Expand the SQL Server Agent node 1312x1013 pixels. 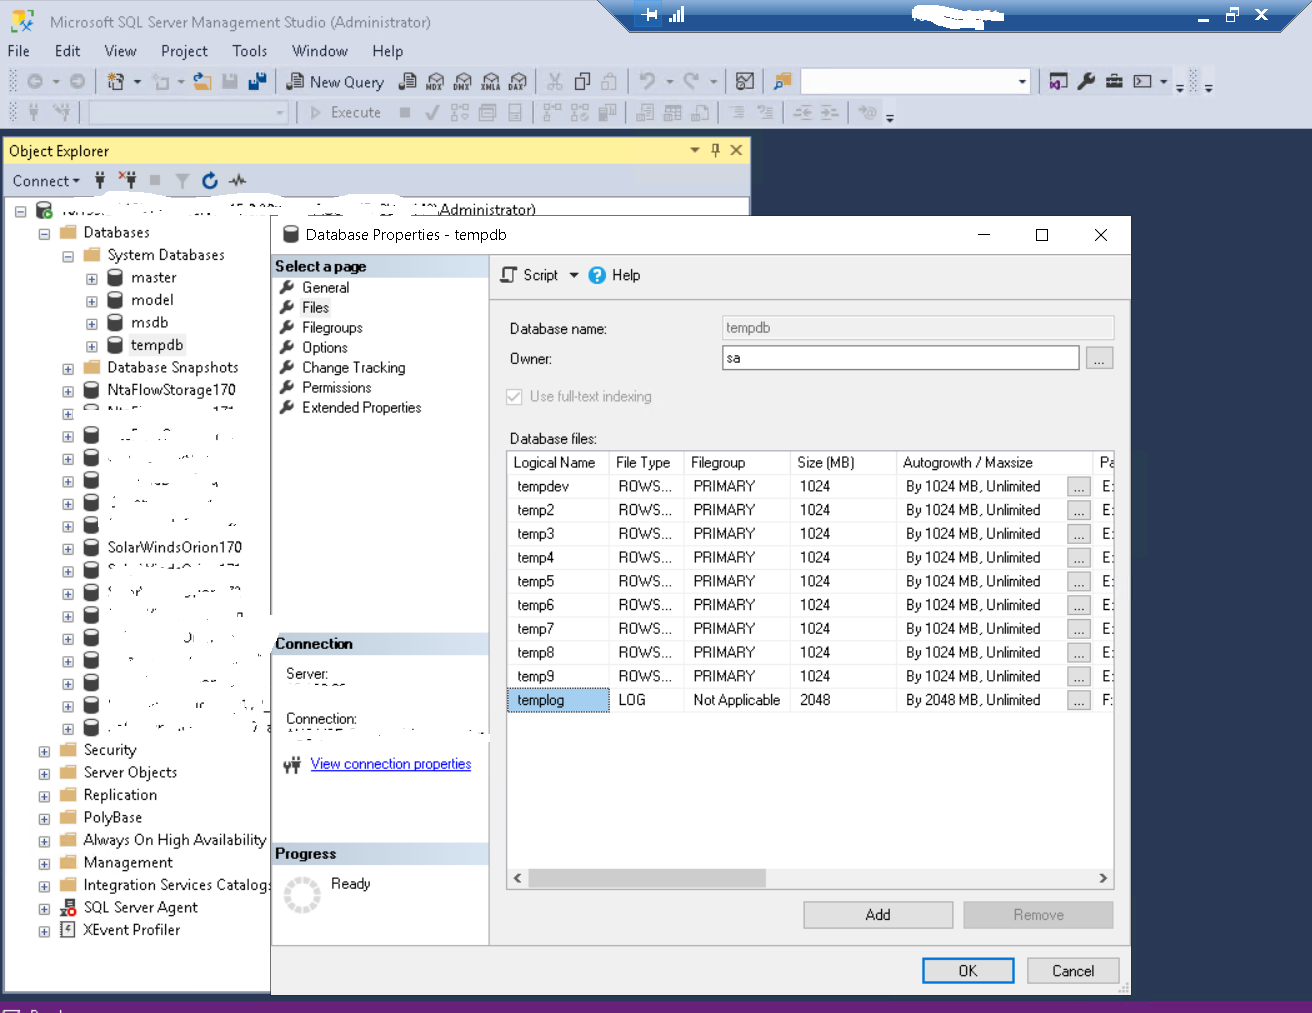tap(44, 909)
